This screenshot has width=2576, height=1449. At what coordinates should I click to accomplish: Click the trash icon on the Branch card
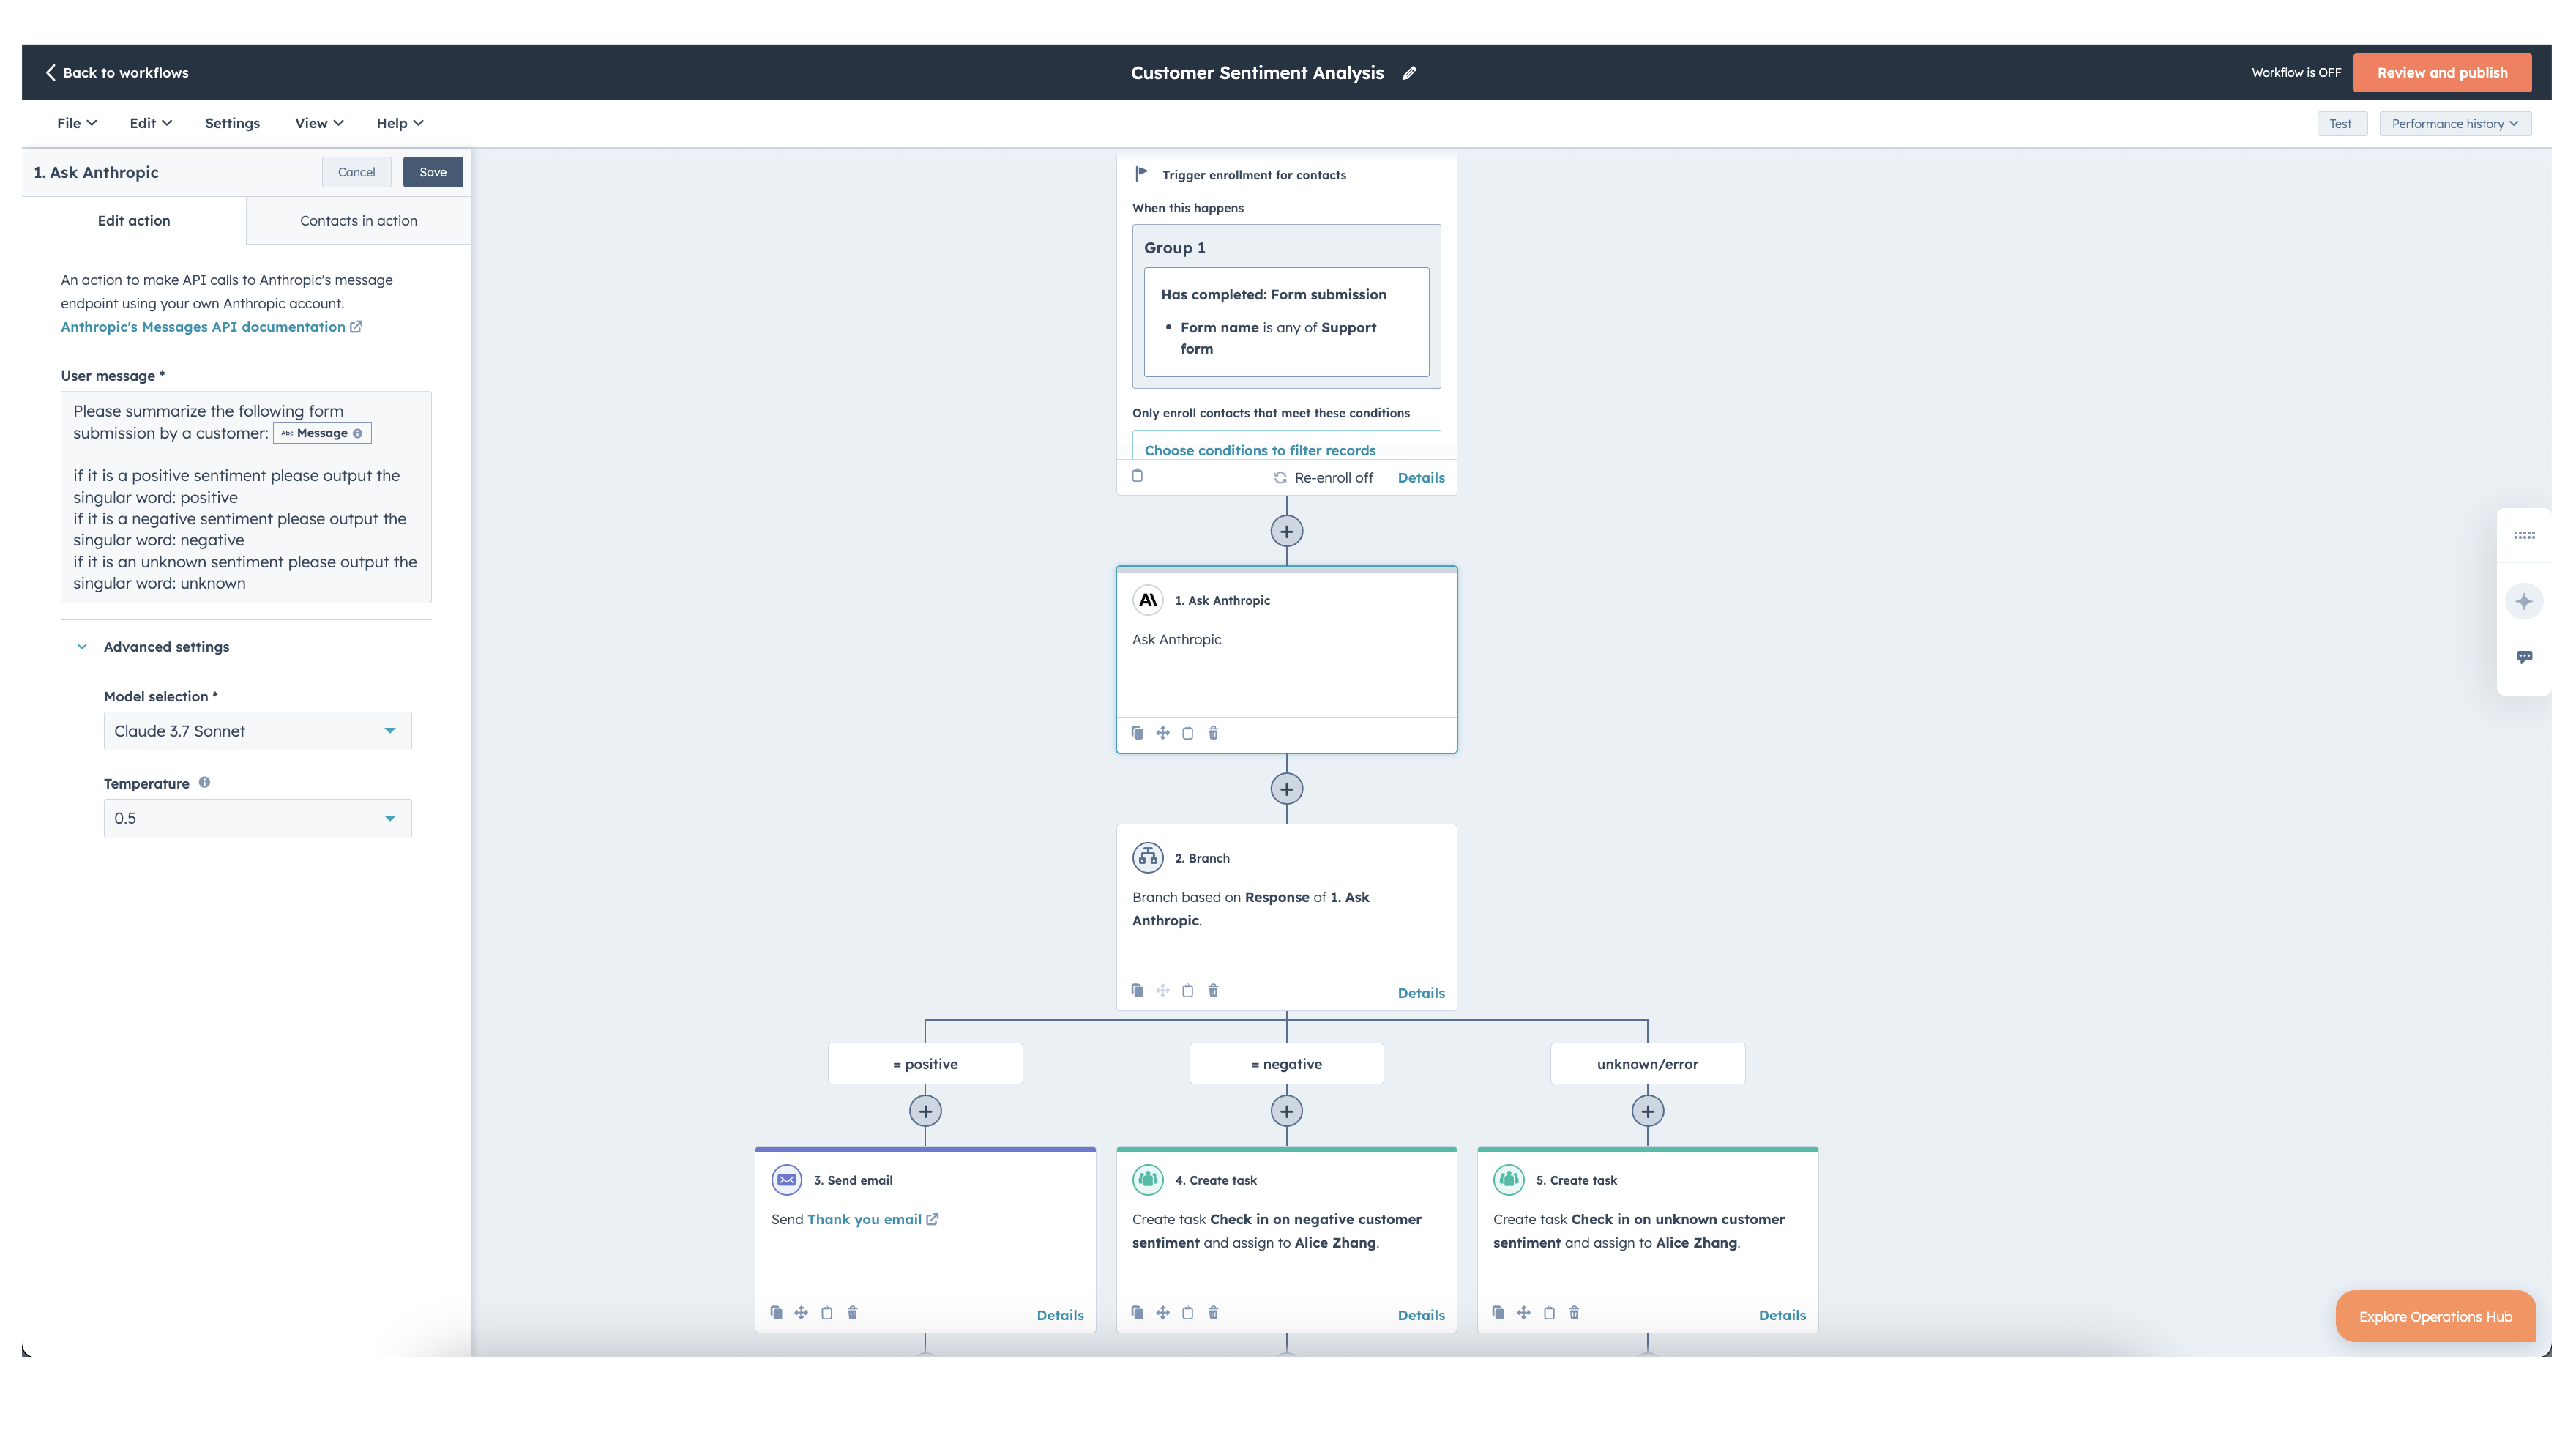pos(1213,991)
